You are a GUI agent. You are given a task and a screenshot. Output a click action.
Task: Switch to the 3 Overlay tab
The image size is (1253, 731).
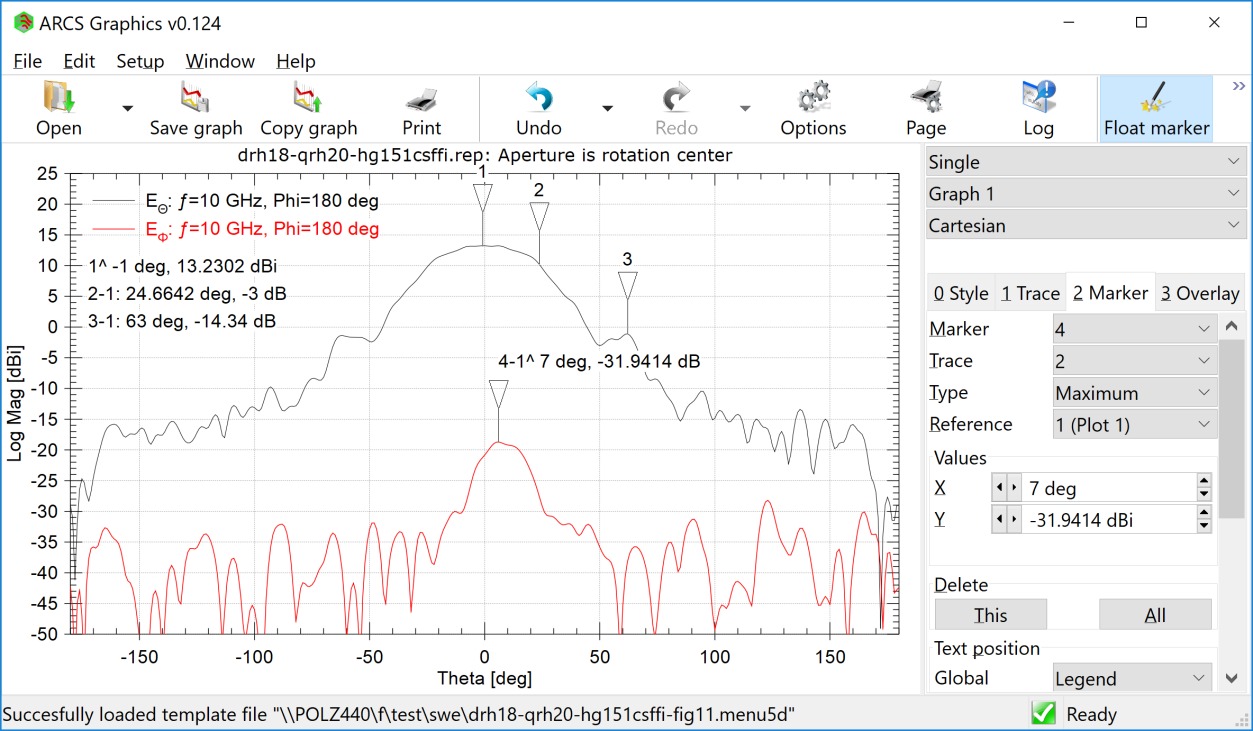tap(1199, 293)
